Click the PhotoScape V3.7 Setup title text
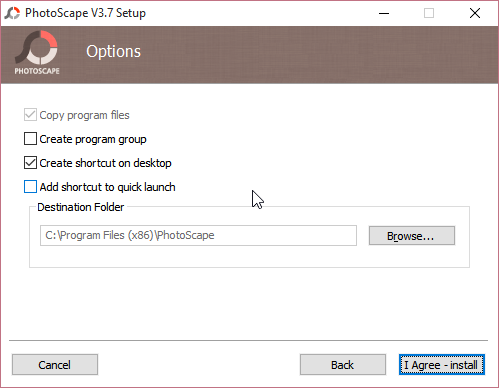This screenshot has height=388, width=499. (85, 13)
